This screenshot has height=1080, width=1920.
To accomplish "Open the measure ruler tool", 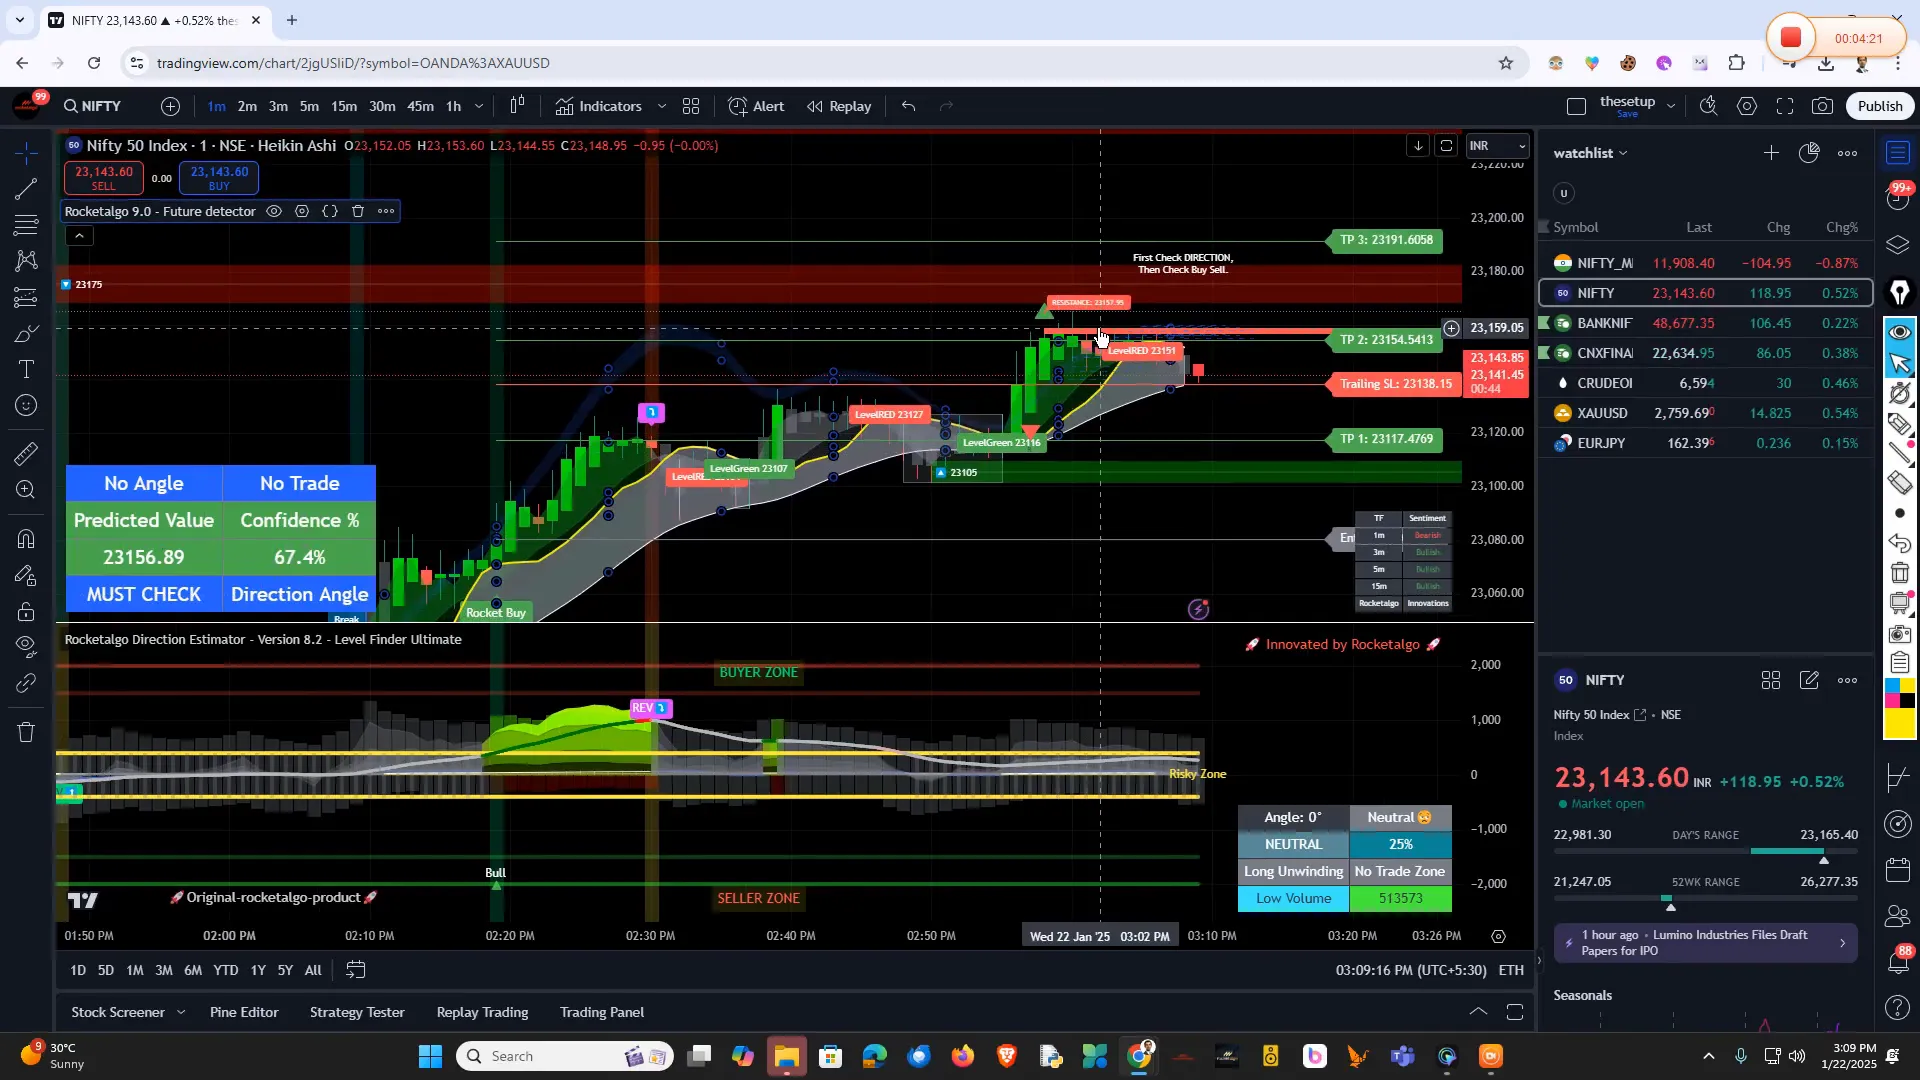I will (27, 454).
